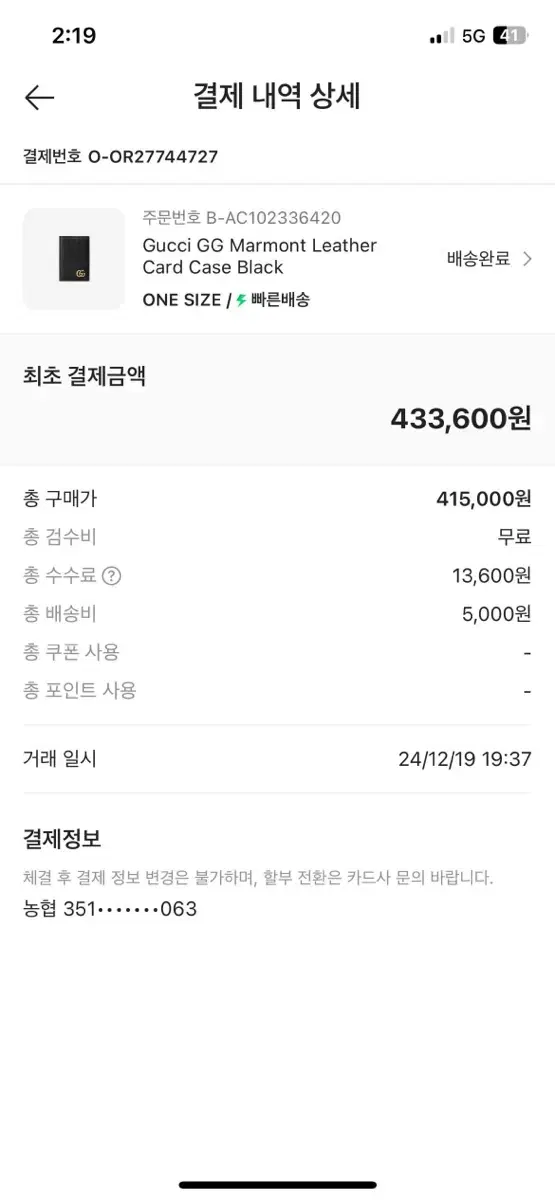This screenshot has width=555, height=1200.
Task: Open the Gucci card case product thumbnail
Action: [73, 259]
